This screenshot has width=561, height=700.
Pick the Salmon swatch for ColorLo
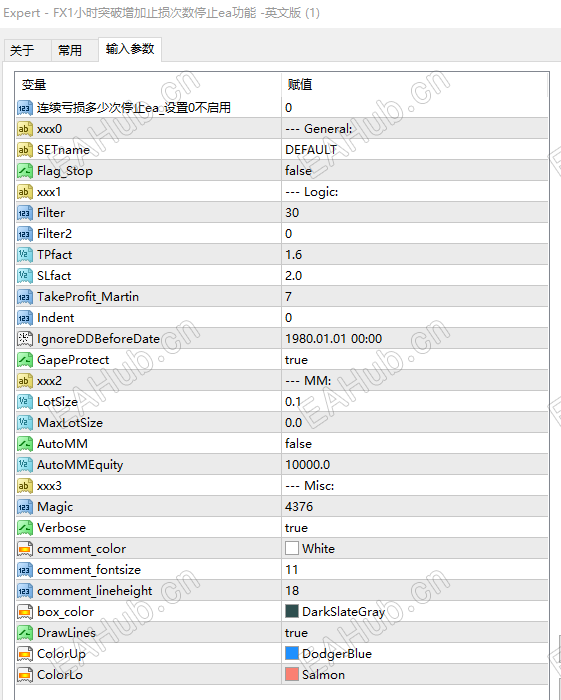[x=292, y=674]
